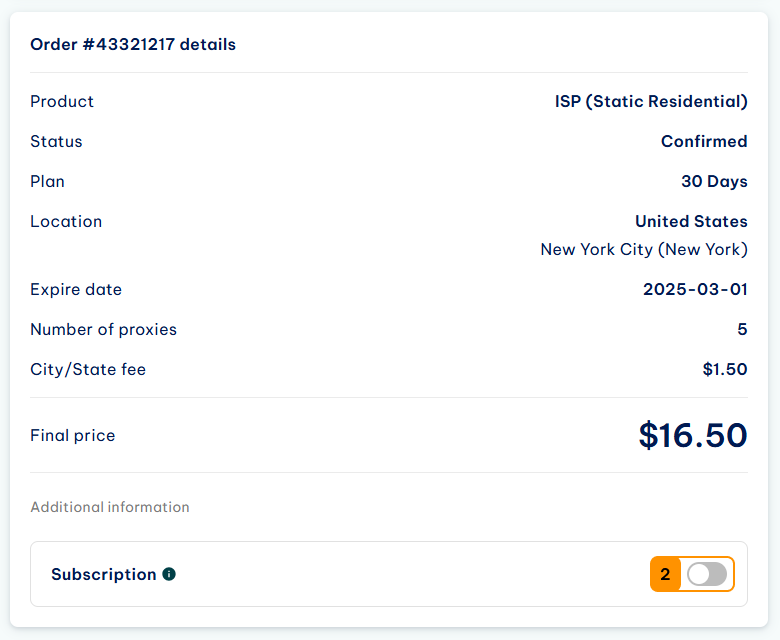Viewport: 780px width, 640px height.
Task: Select the proxy count value 5
Action: point(742,329)
